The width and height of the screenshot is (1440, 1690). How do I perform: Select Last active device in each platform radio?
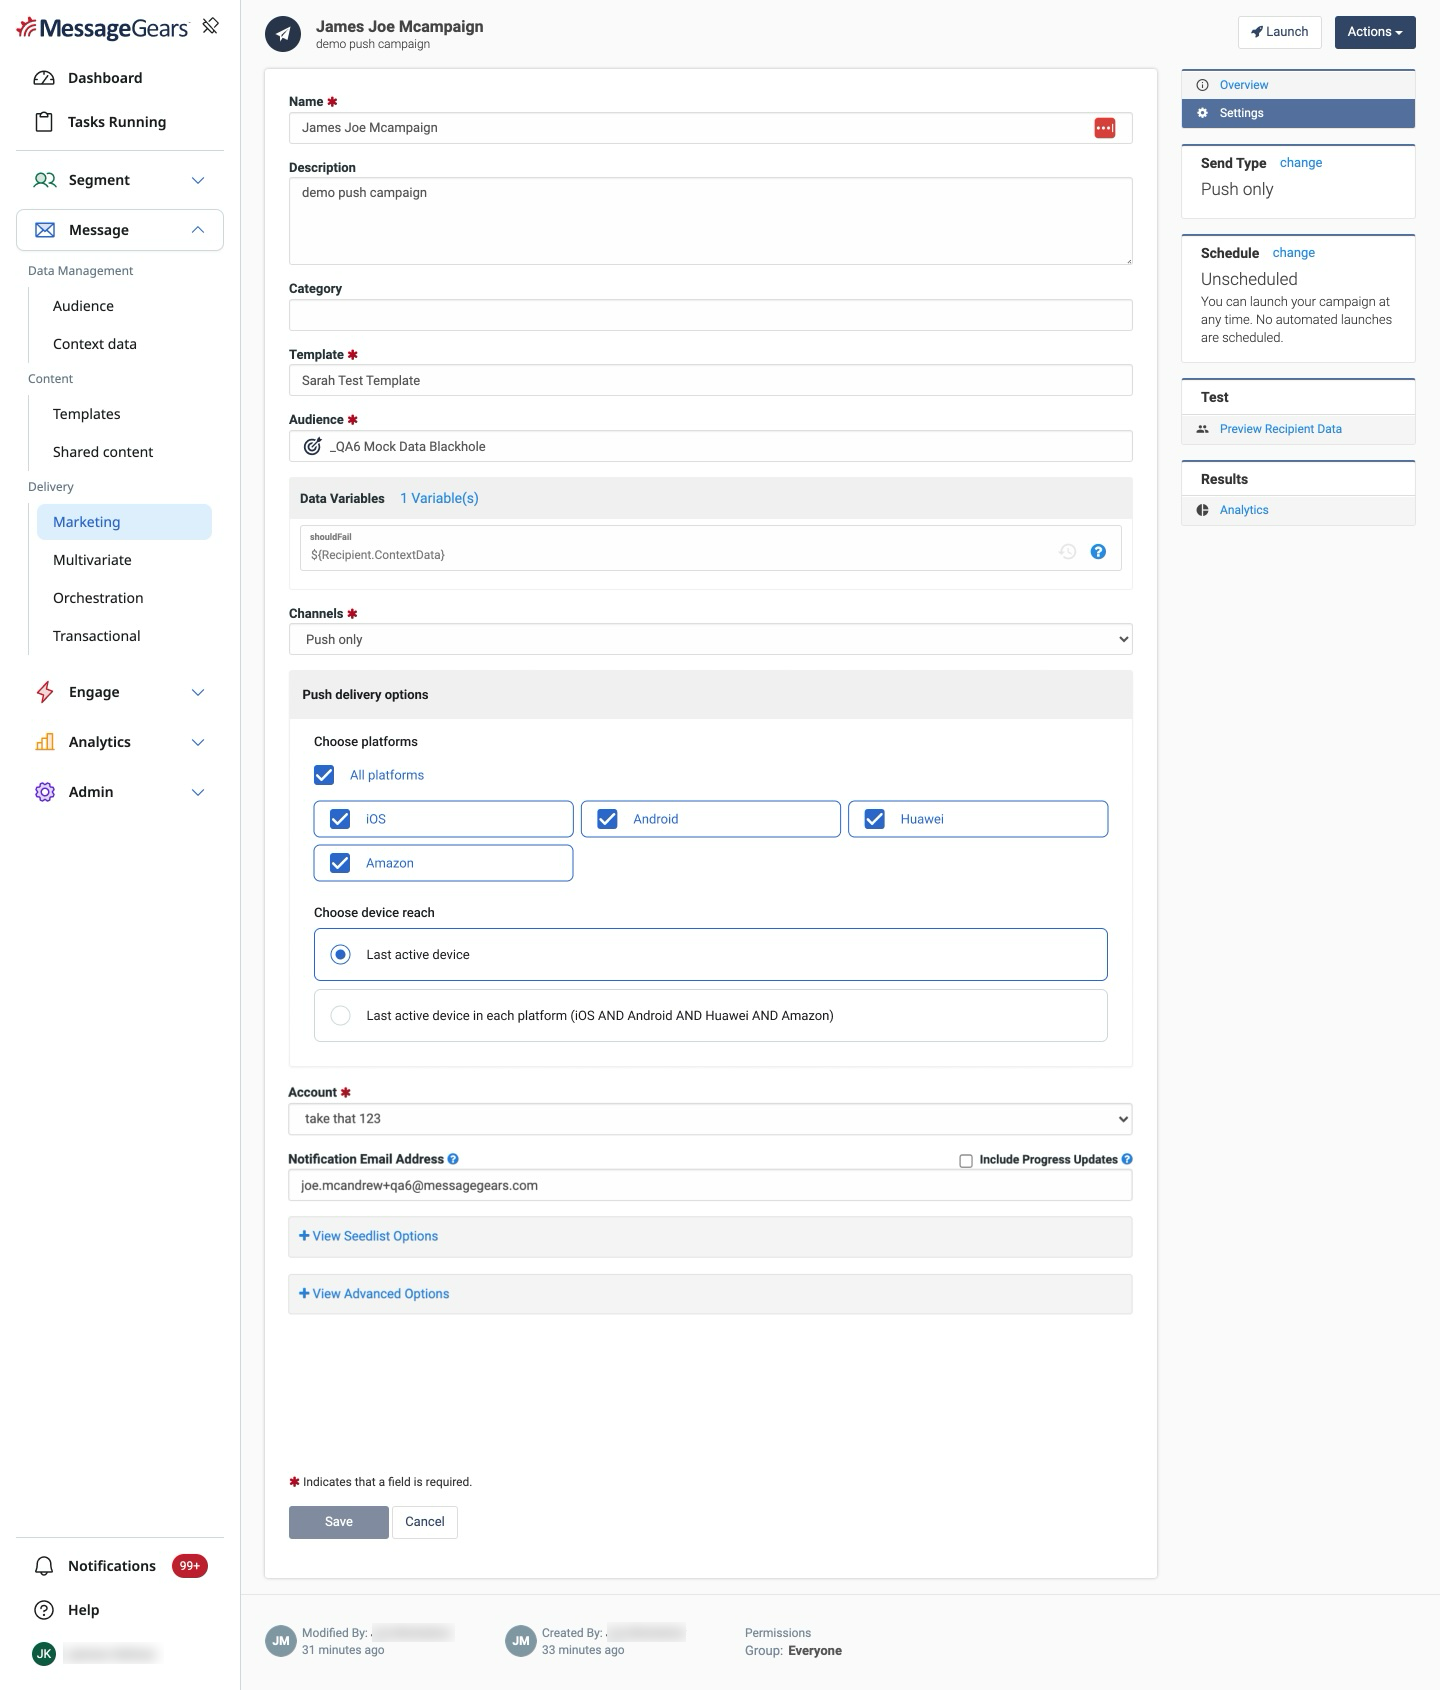(x=340, y=1015)
